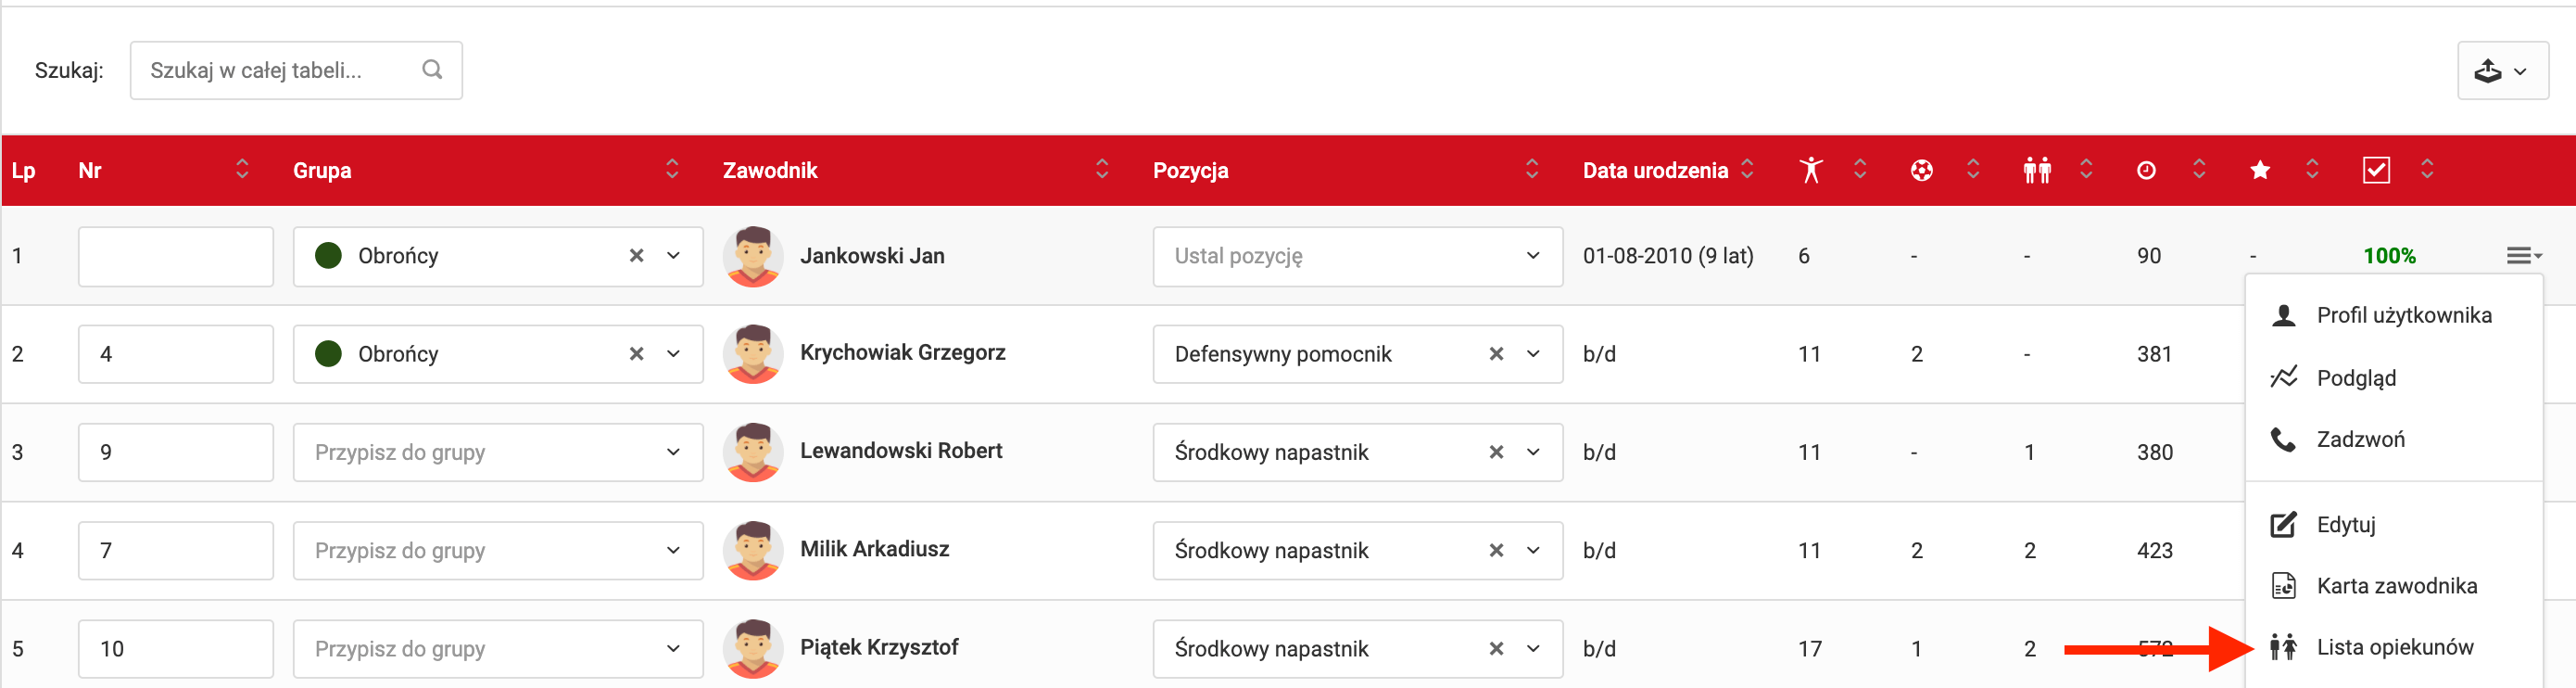The width and height of the screenshot is (2576, 688).
Task: Open group dropdown for Piątek Krzysztof
Action: (673, 649)
